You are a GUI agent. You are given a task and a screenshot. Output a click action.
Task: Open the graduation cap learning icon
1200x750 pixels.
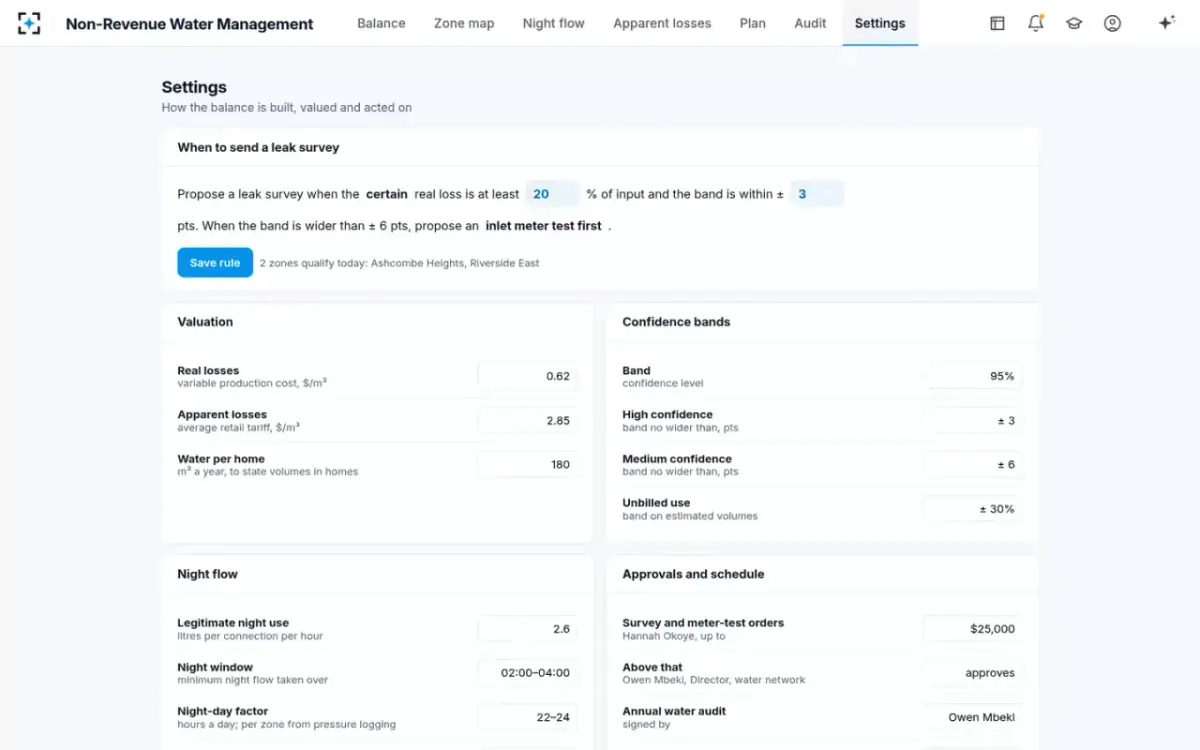point(1074,23)
